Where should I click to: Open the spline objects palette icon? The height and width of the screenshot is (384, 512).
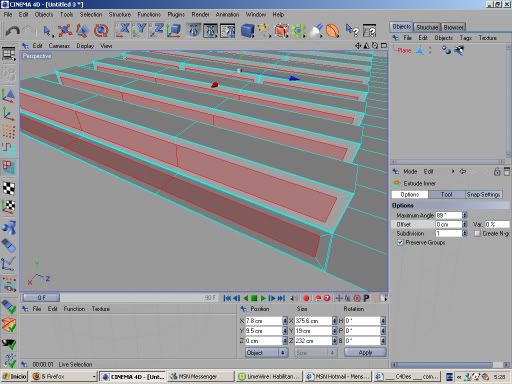point(264,31)
